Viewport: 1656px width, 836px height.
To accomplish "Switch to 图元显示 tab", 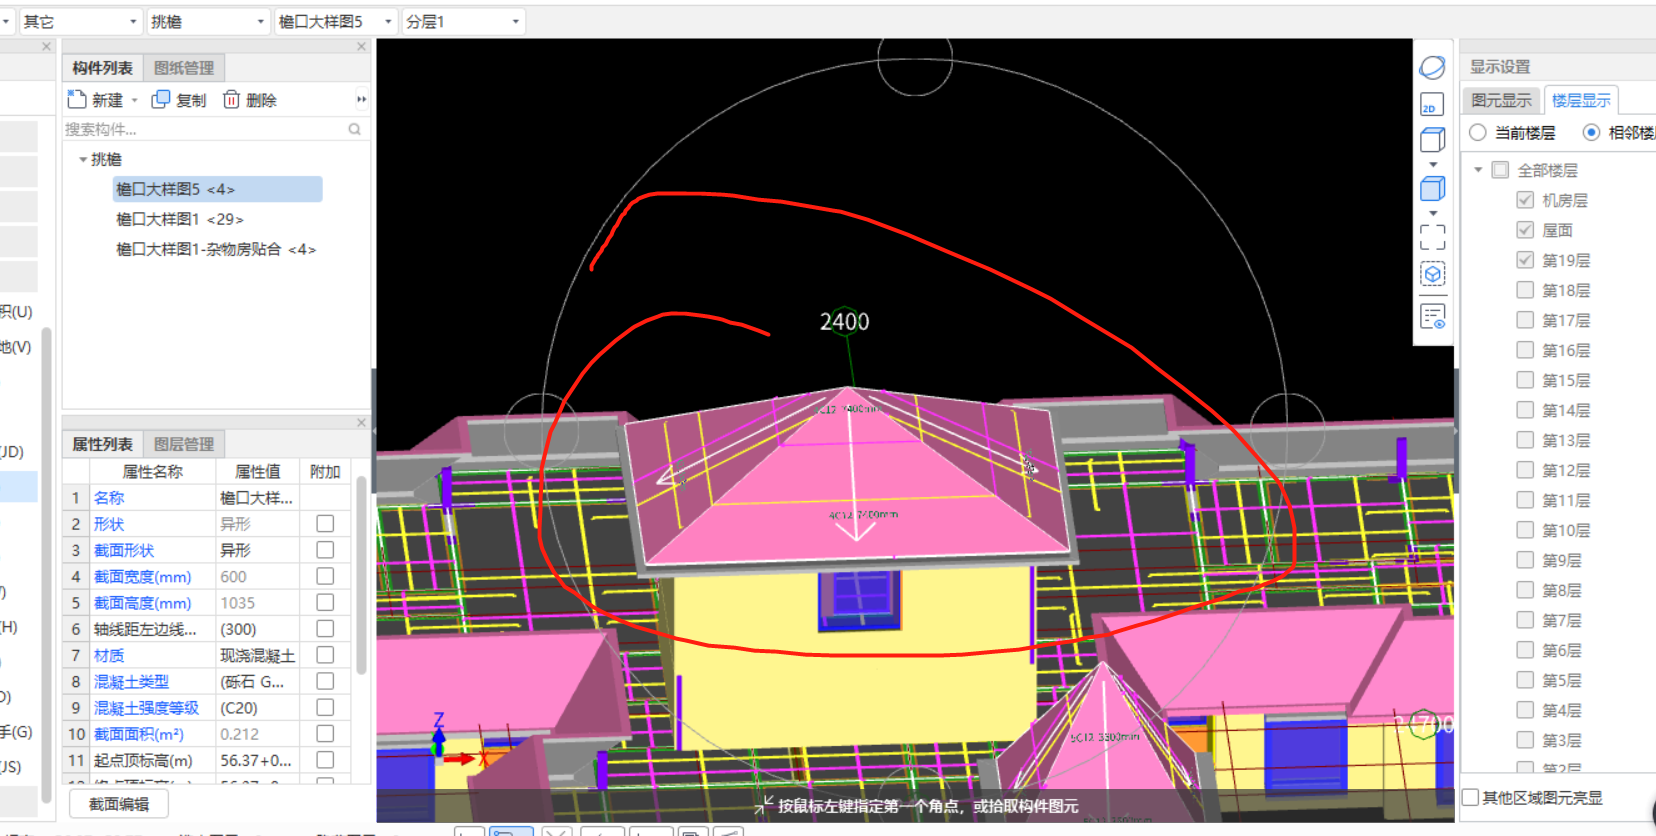I will 1501,100.
